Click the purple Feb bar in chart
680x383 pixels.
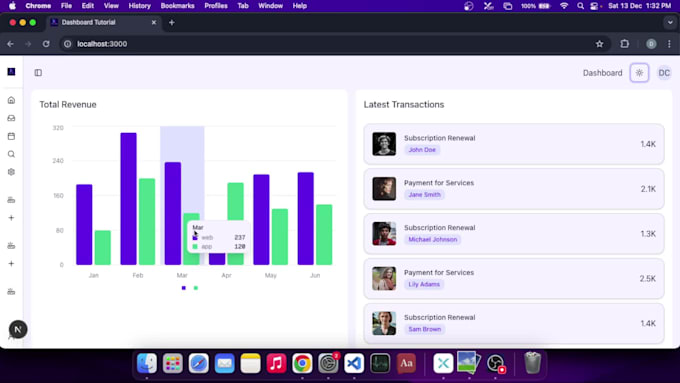click(x=128, y=199)
